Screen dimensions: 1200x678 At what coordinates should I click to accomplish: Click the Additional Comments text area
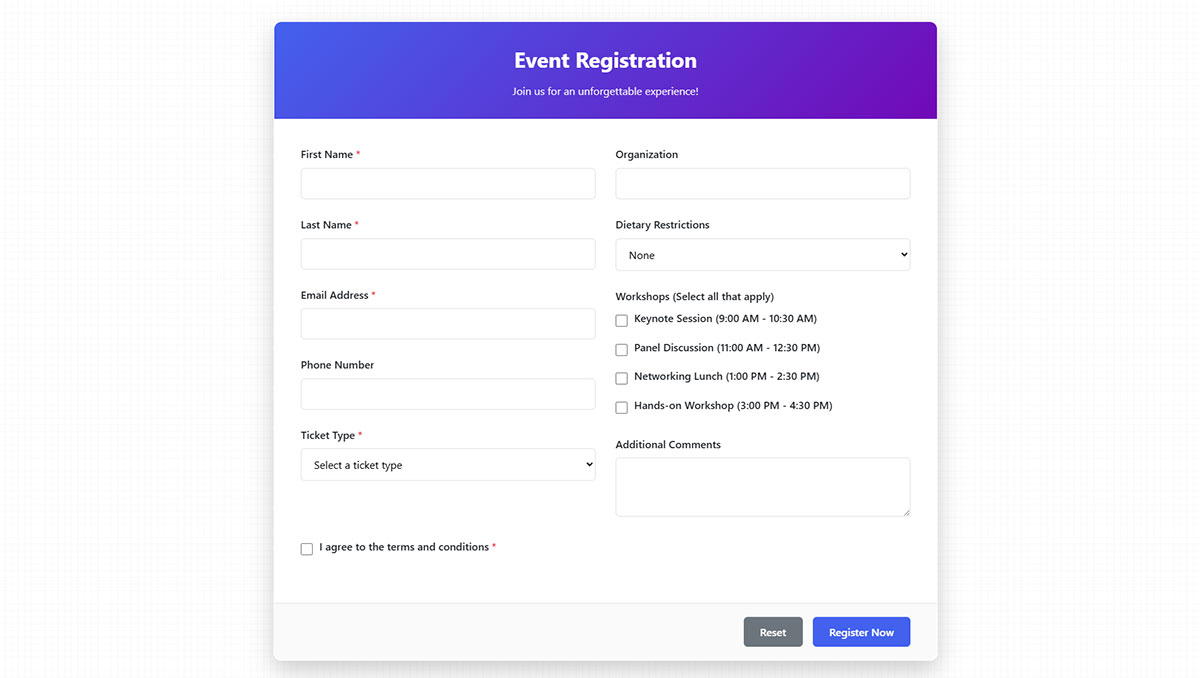point(762,487)
